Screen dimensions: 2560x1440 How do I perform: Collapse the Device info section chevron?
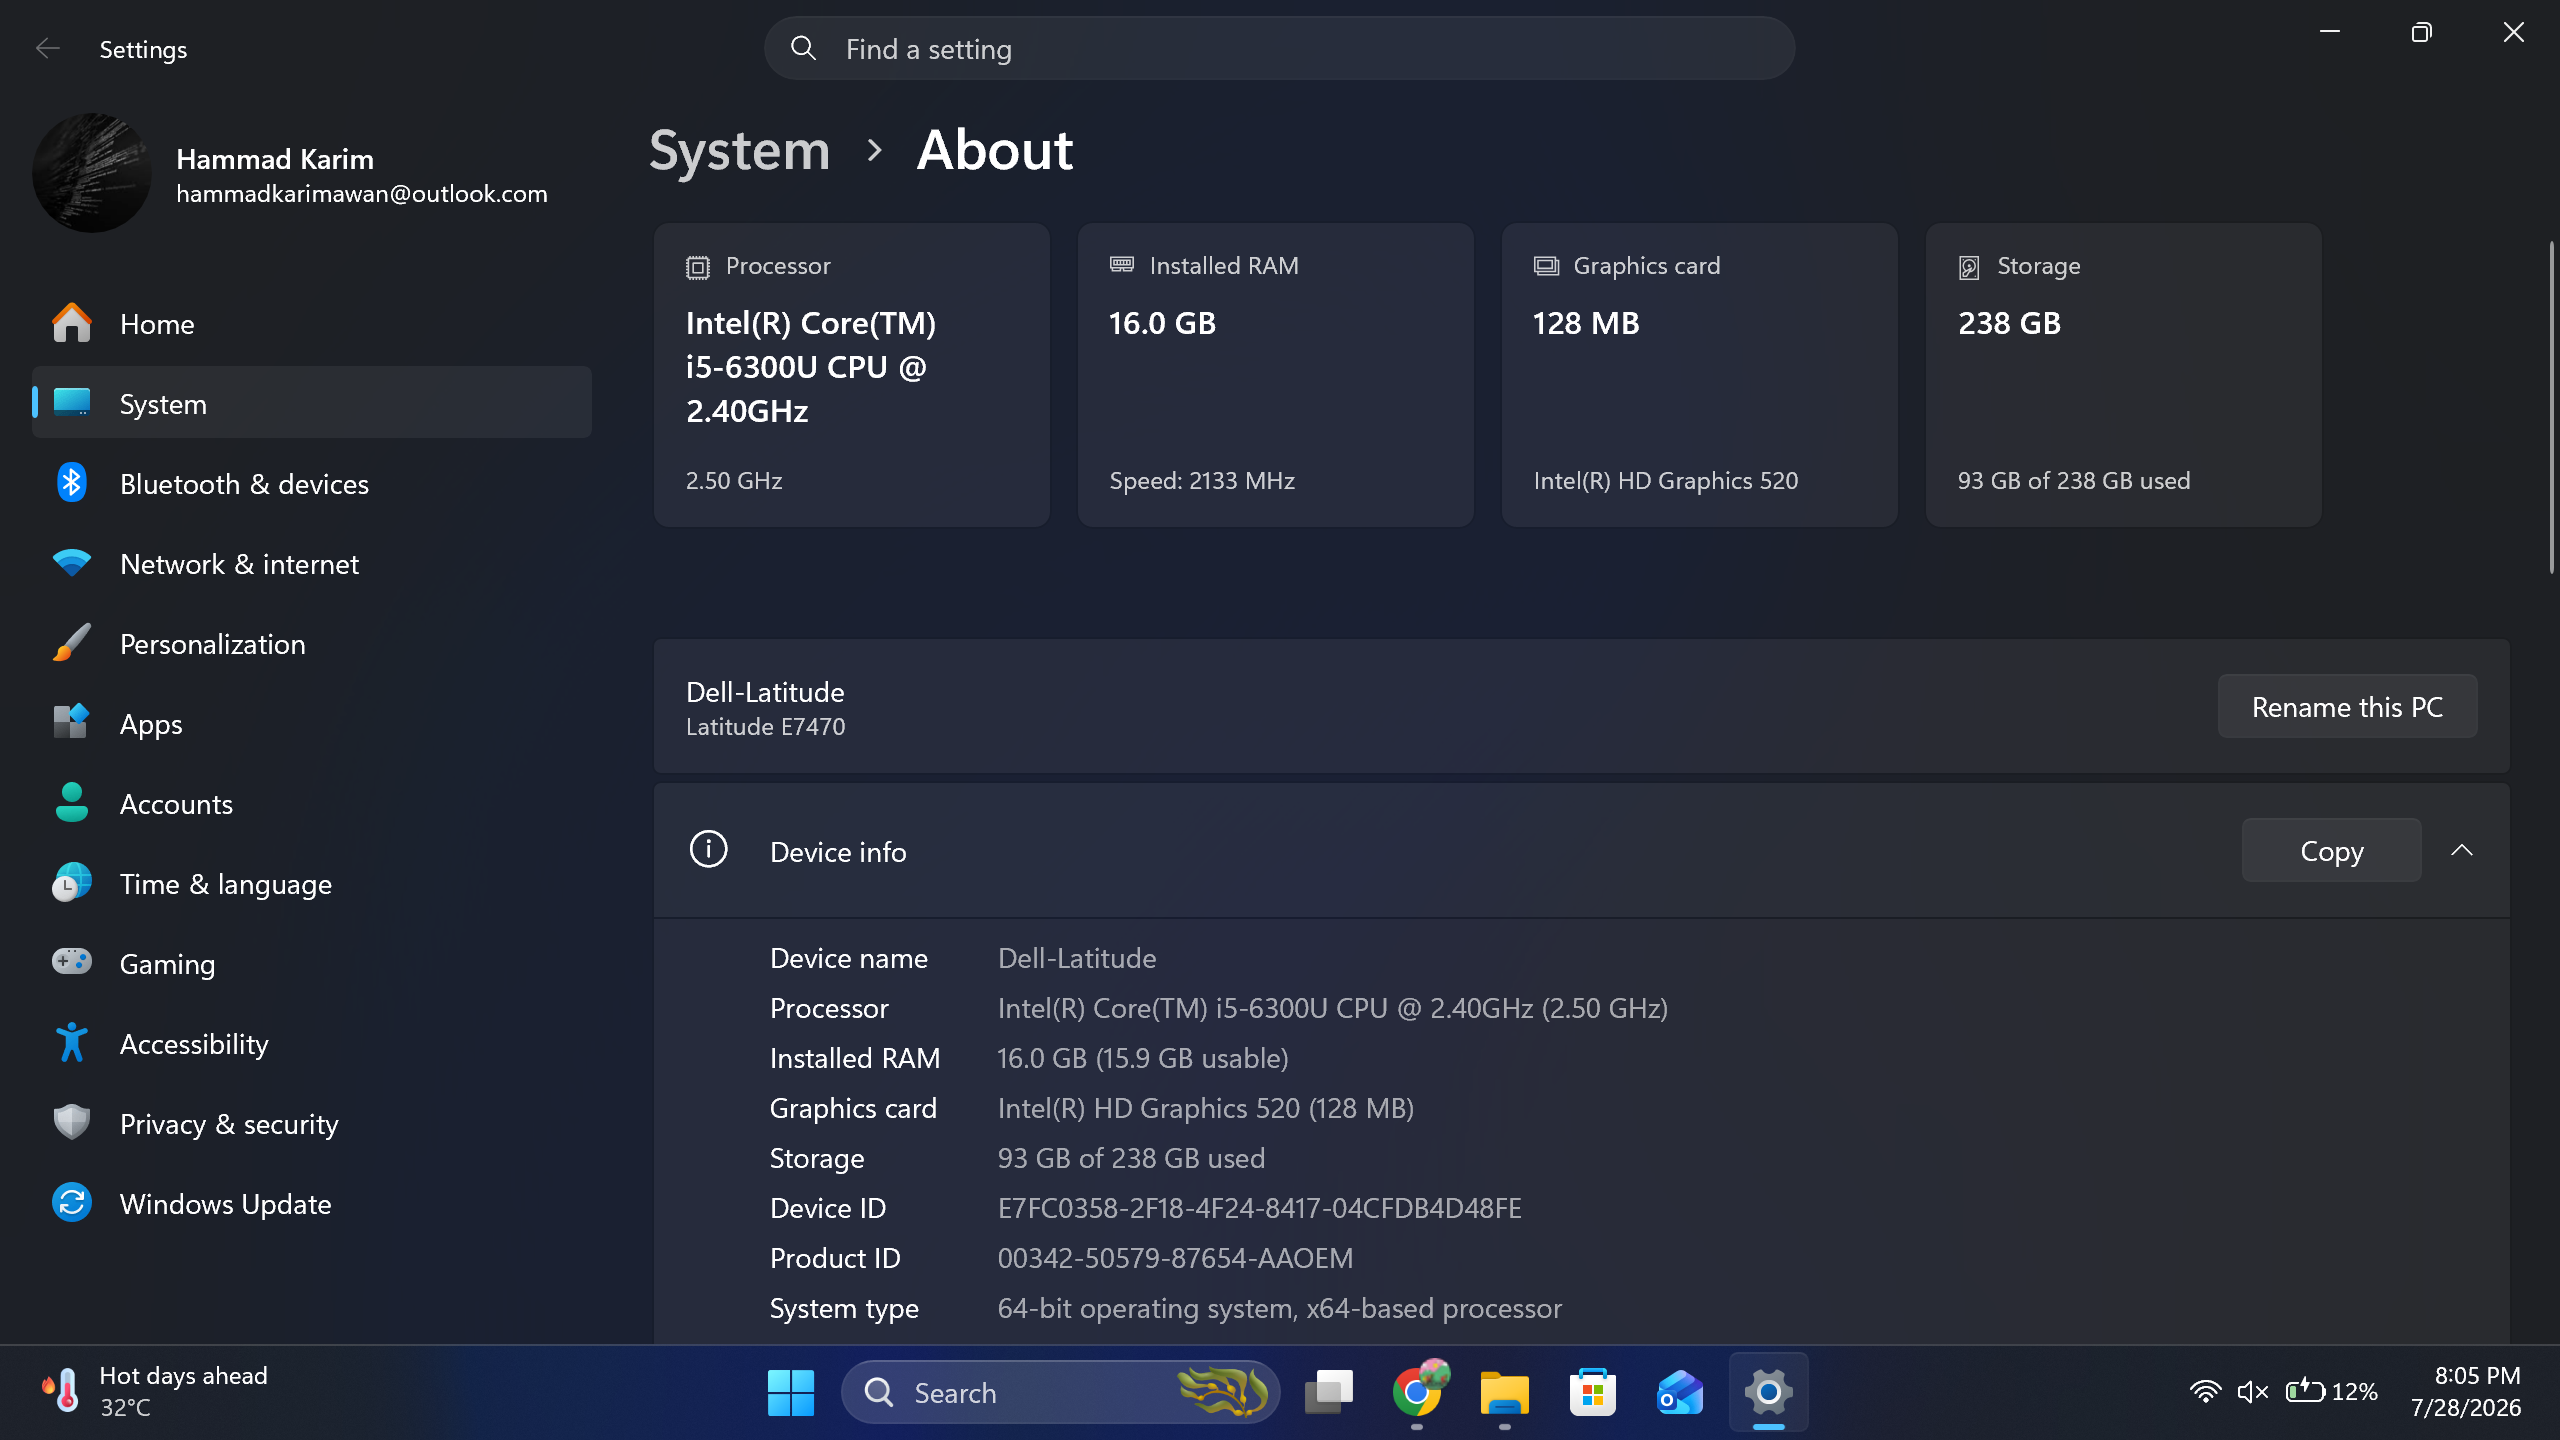point(2462,850)
